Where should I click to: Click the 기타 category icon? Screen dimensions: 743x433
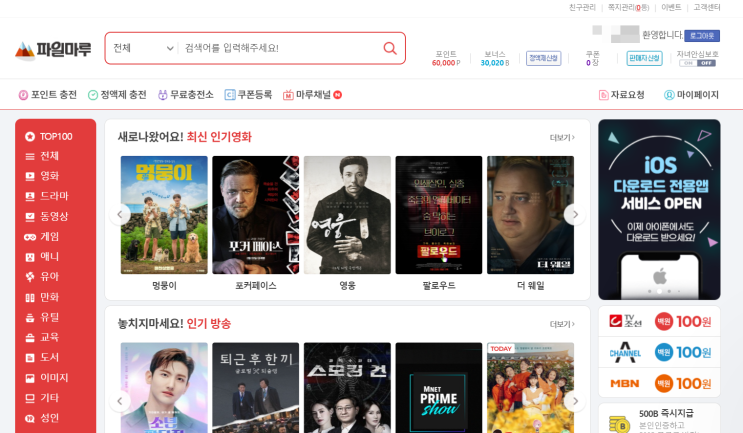30,398
